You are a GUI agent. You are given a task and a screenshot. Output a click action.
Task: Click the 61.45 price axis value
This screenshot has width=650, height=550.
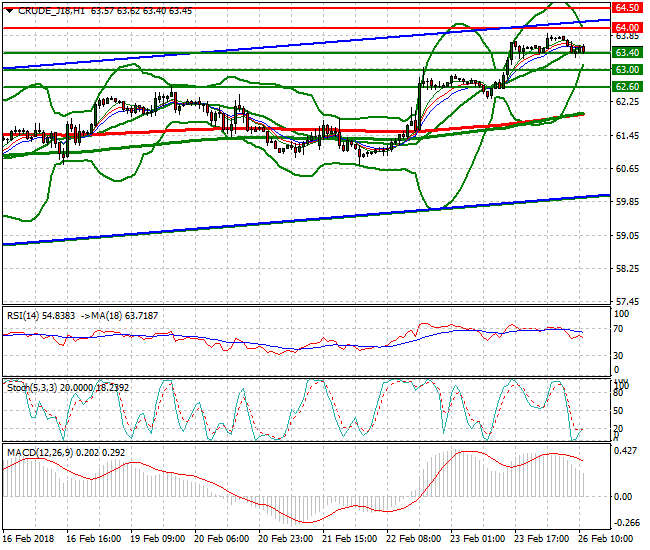click(627, 136)
